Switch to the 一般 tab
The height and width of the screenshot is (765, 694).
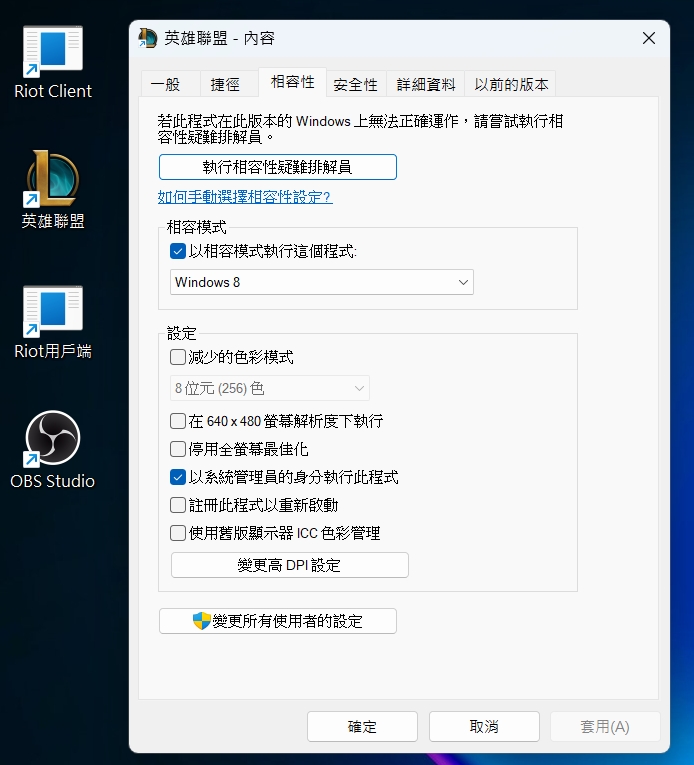point(170,84)
